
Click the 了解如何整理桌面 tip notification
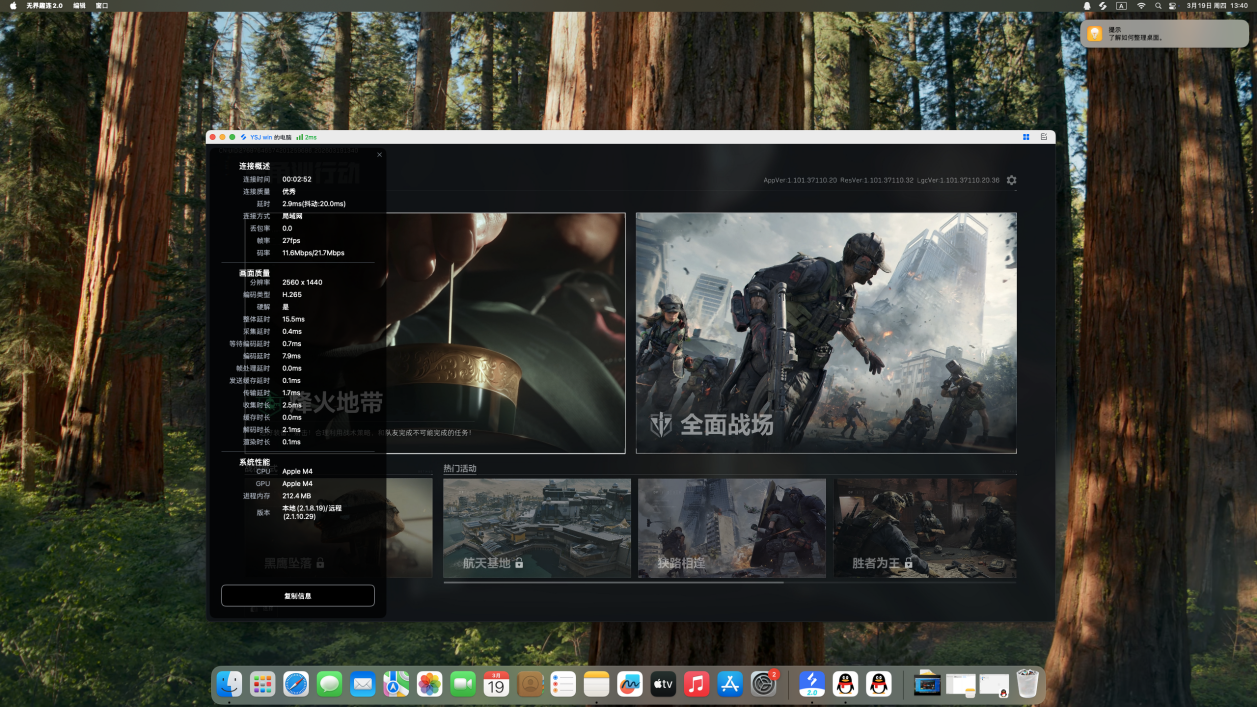click(1164, 33)
